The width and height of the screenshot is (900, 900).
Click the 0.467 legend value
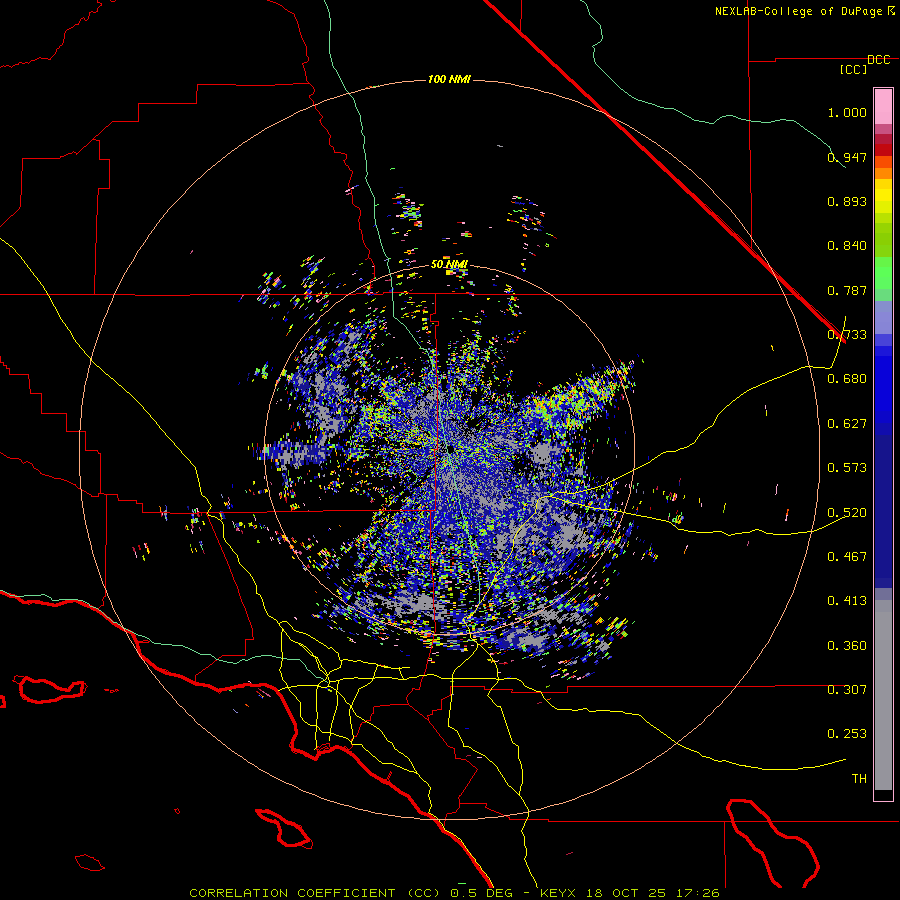[847, 557]
